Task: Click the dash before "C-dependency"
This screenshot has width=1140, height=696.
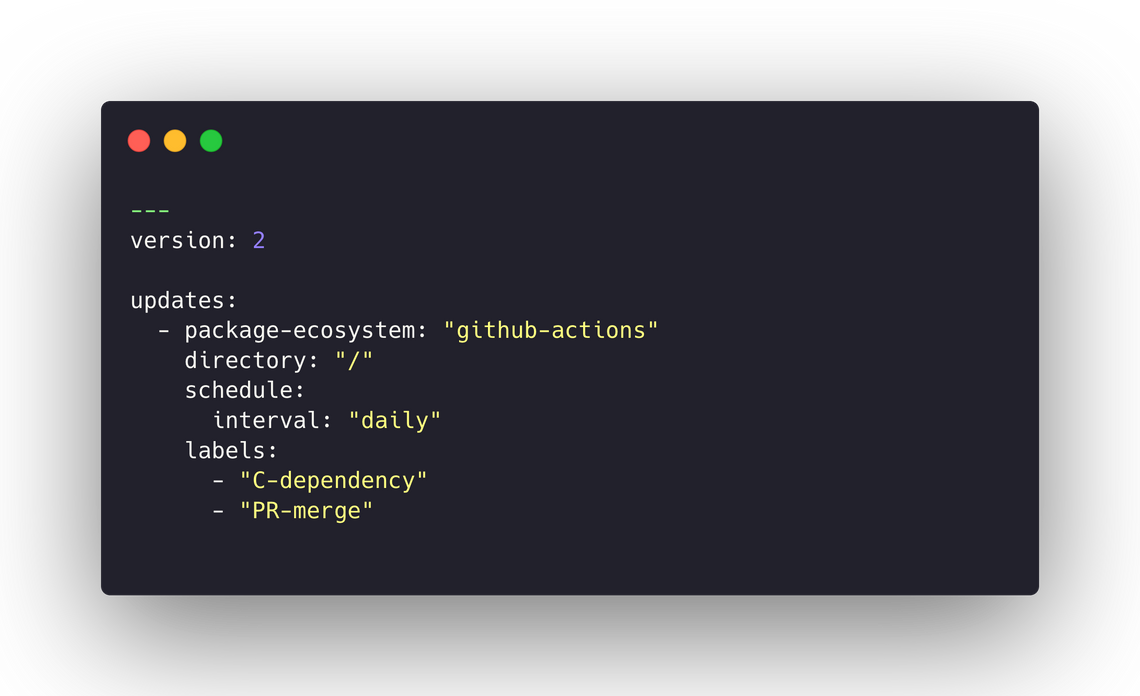Action: coord(218,481)
